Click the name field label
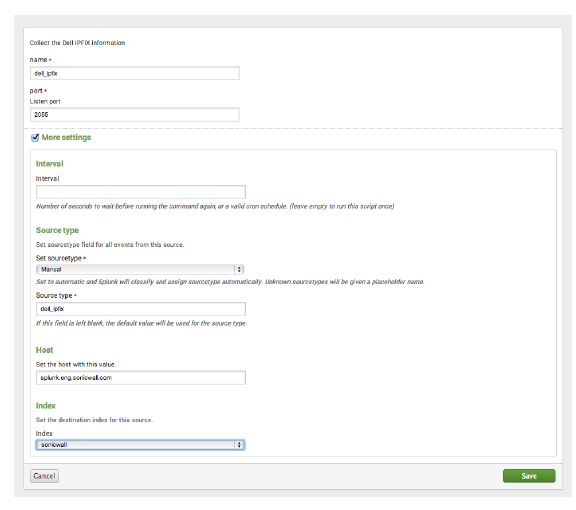 (38, 60)
